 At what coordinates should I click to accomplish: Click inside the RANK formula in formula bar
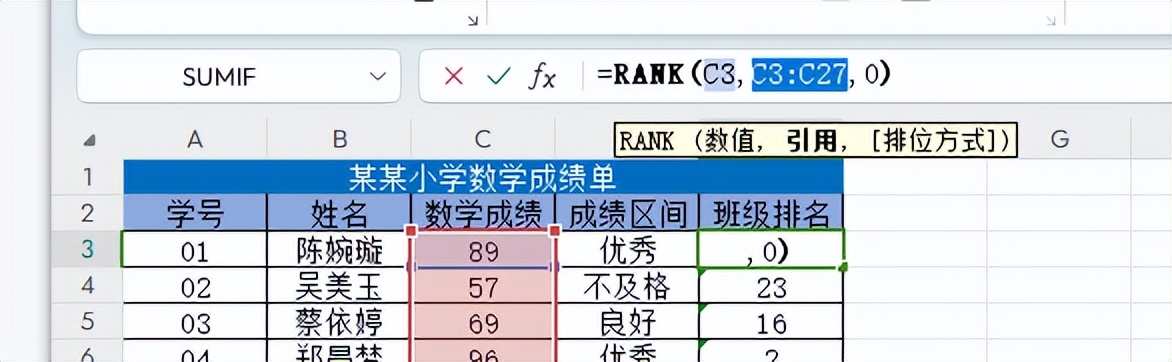click(744, 75)
